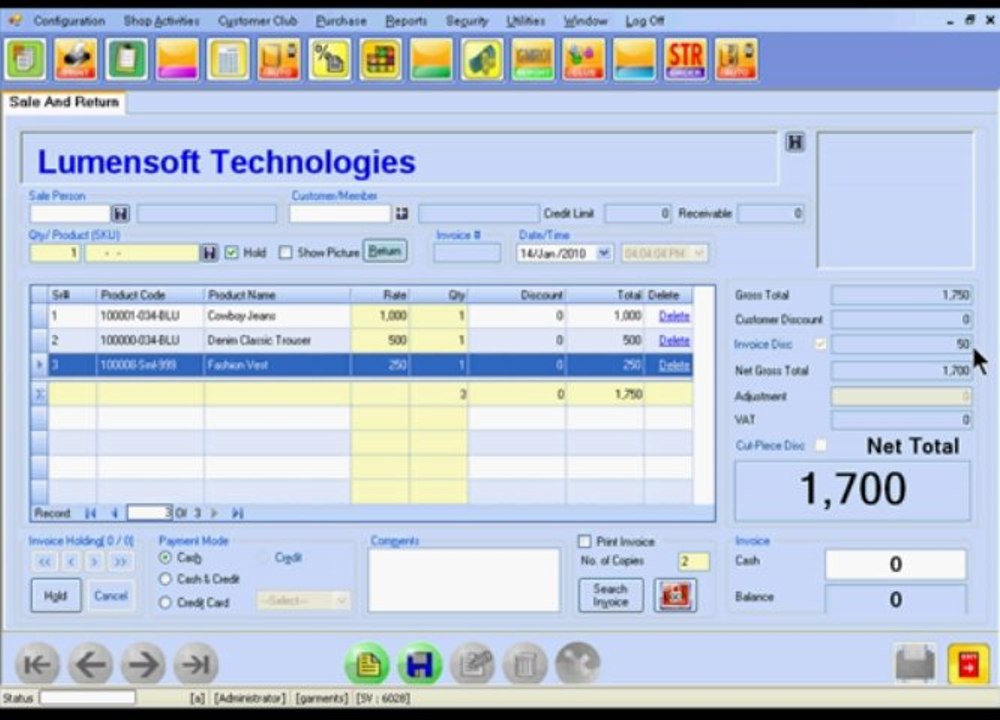Click the orange icon with blue stripe

coord(635,59)
